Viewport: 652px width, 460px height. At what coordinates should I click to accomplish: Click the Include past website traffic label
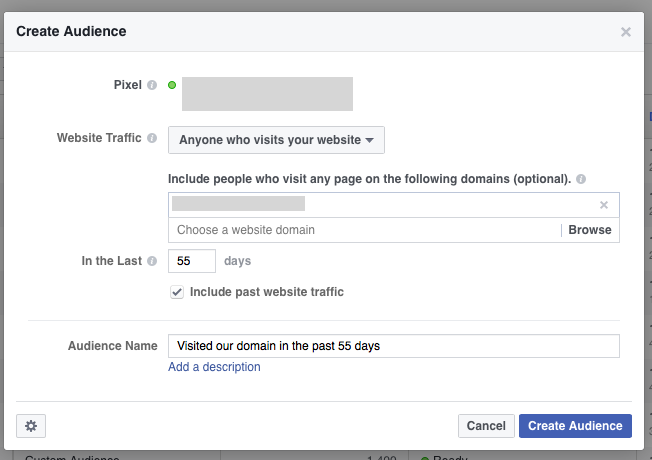267,292
